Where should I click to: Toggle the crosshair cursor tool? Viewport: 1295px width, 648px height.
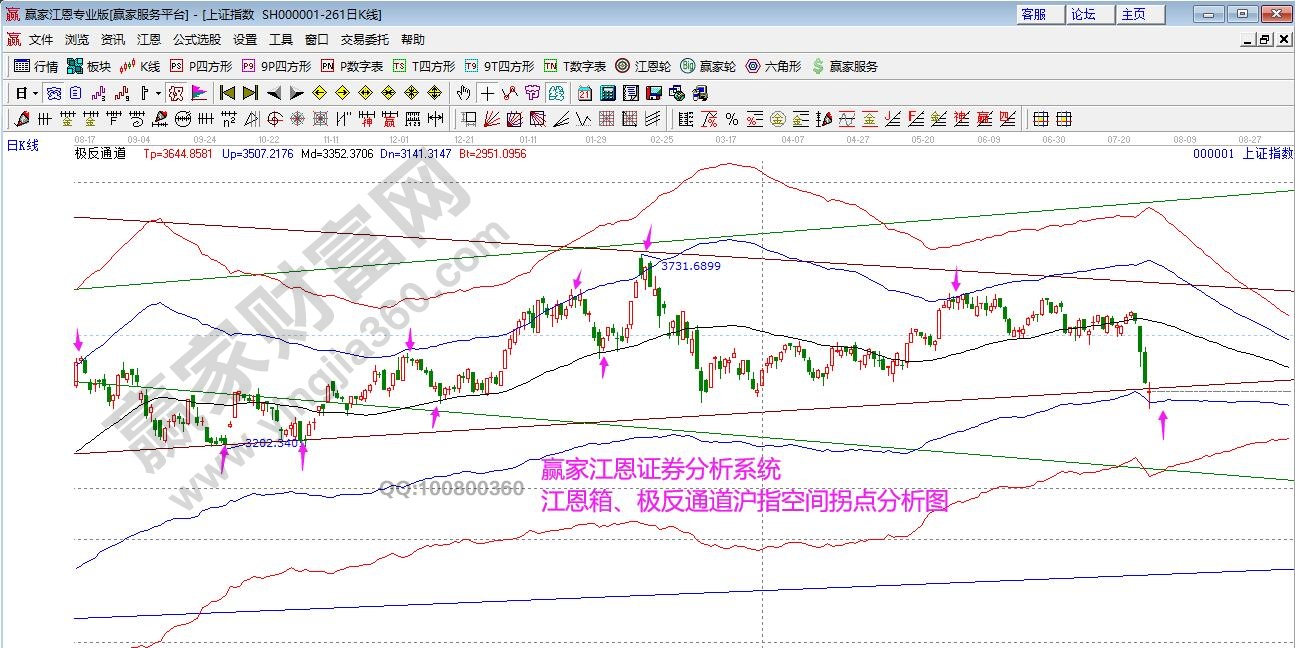[487, 93]
